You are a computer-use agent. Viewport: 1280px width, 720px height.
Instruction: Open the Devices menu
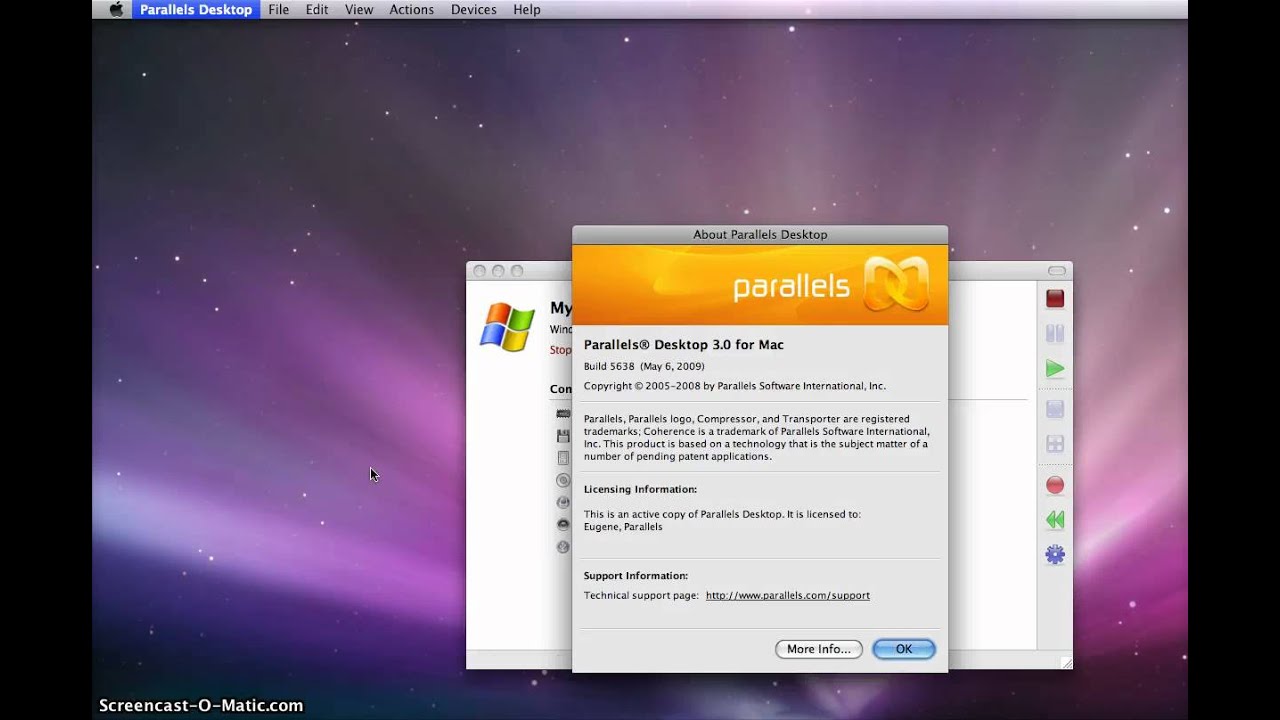[474, 9]
